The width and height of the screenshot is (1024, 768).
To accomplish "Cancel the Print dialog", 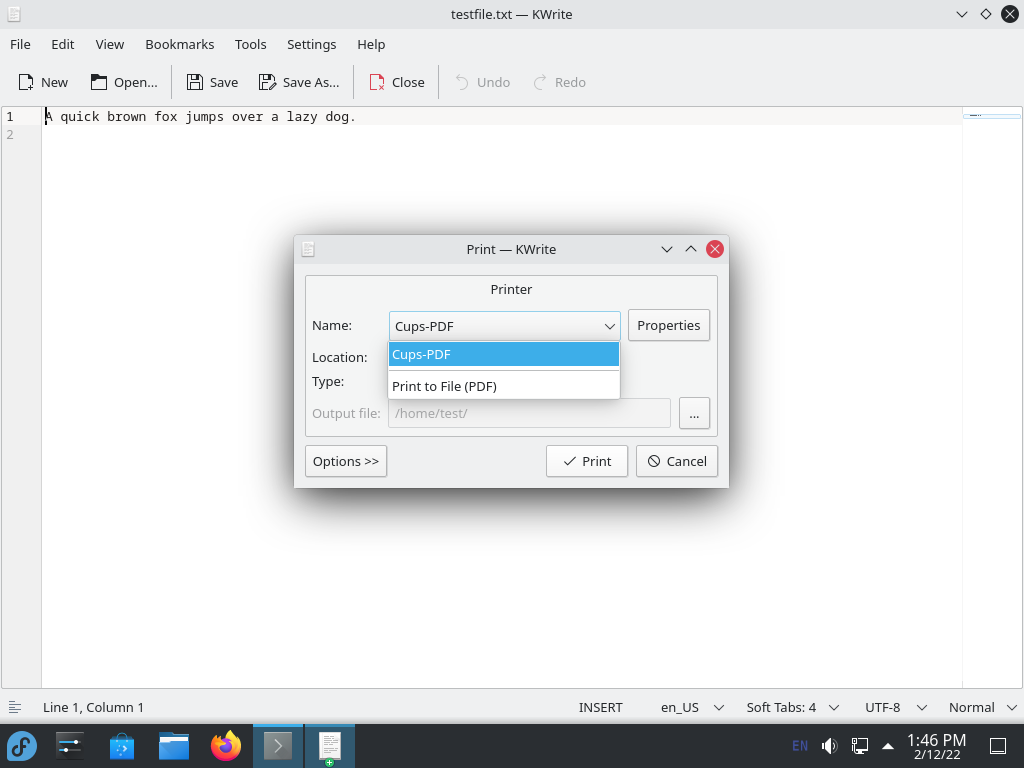I will tap(677, 461).
